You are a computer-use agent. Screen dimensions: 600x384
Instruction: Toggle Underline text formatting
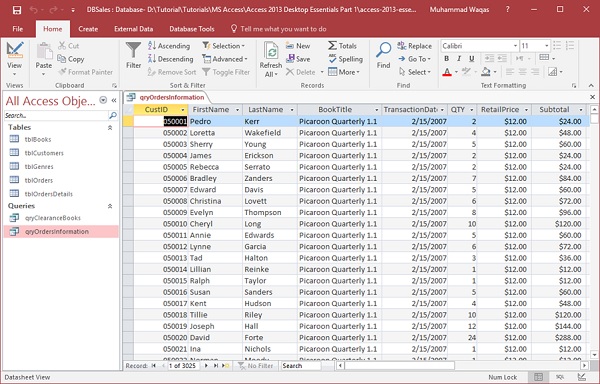[x=471, y=59]
